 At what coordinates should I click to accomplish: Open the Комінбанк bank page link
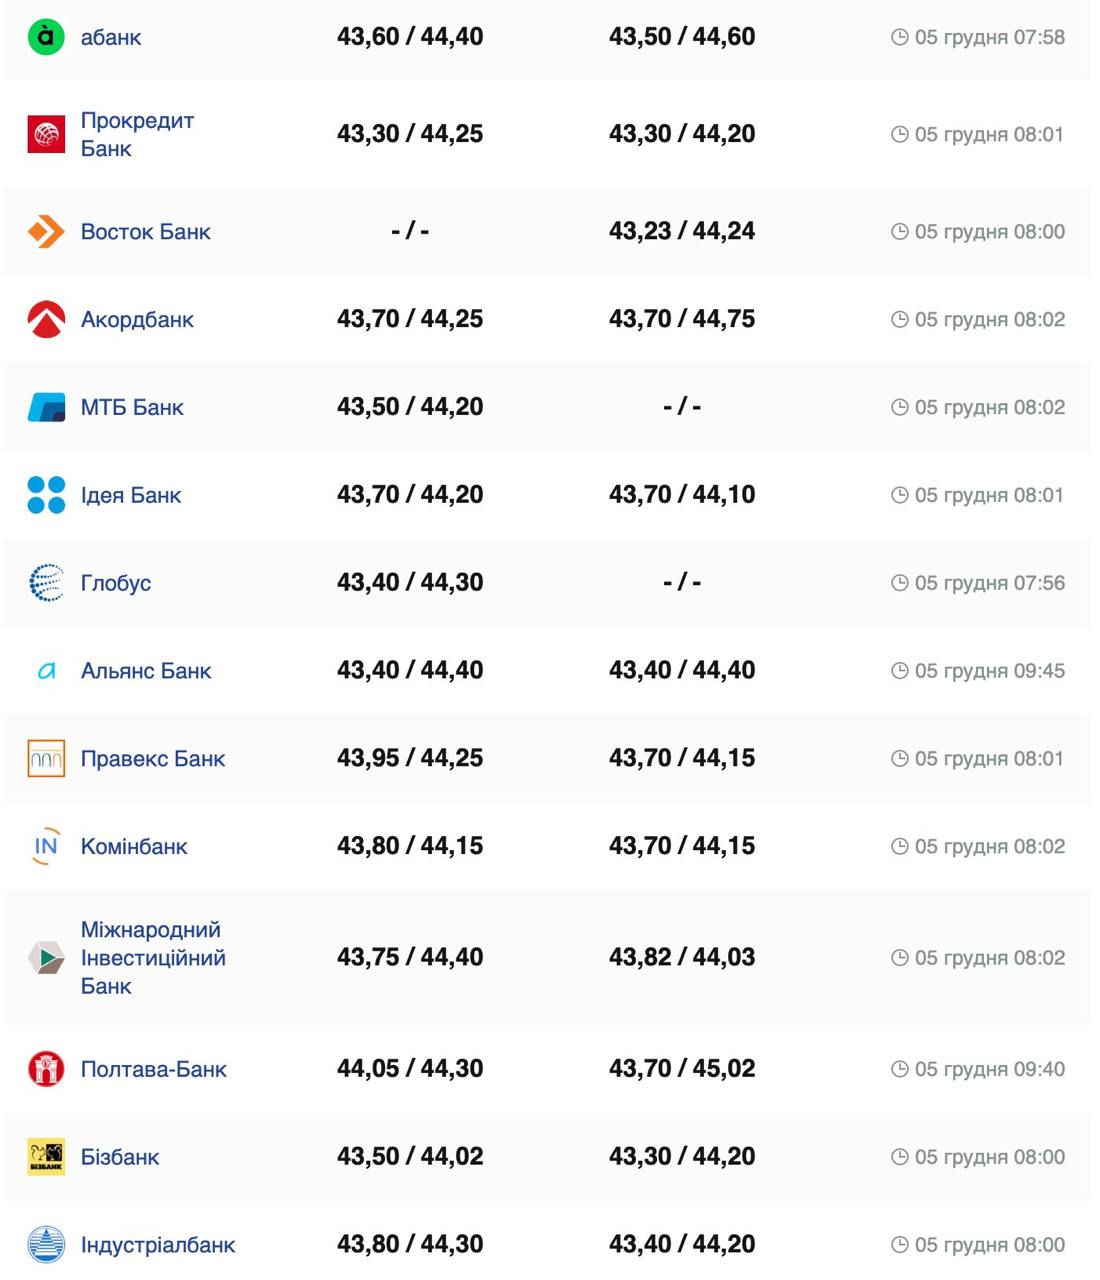click(x=134, y=847)
